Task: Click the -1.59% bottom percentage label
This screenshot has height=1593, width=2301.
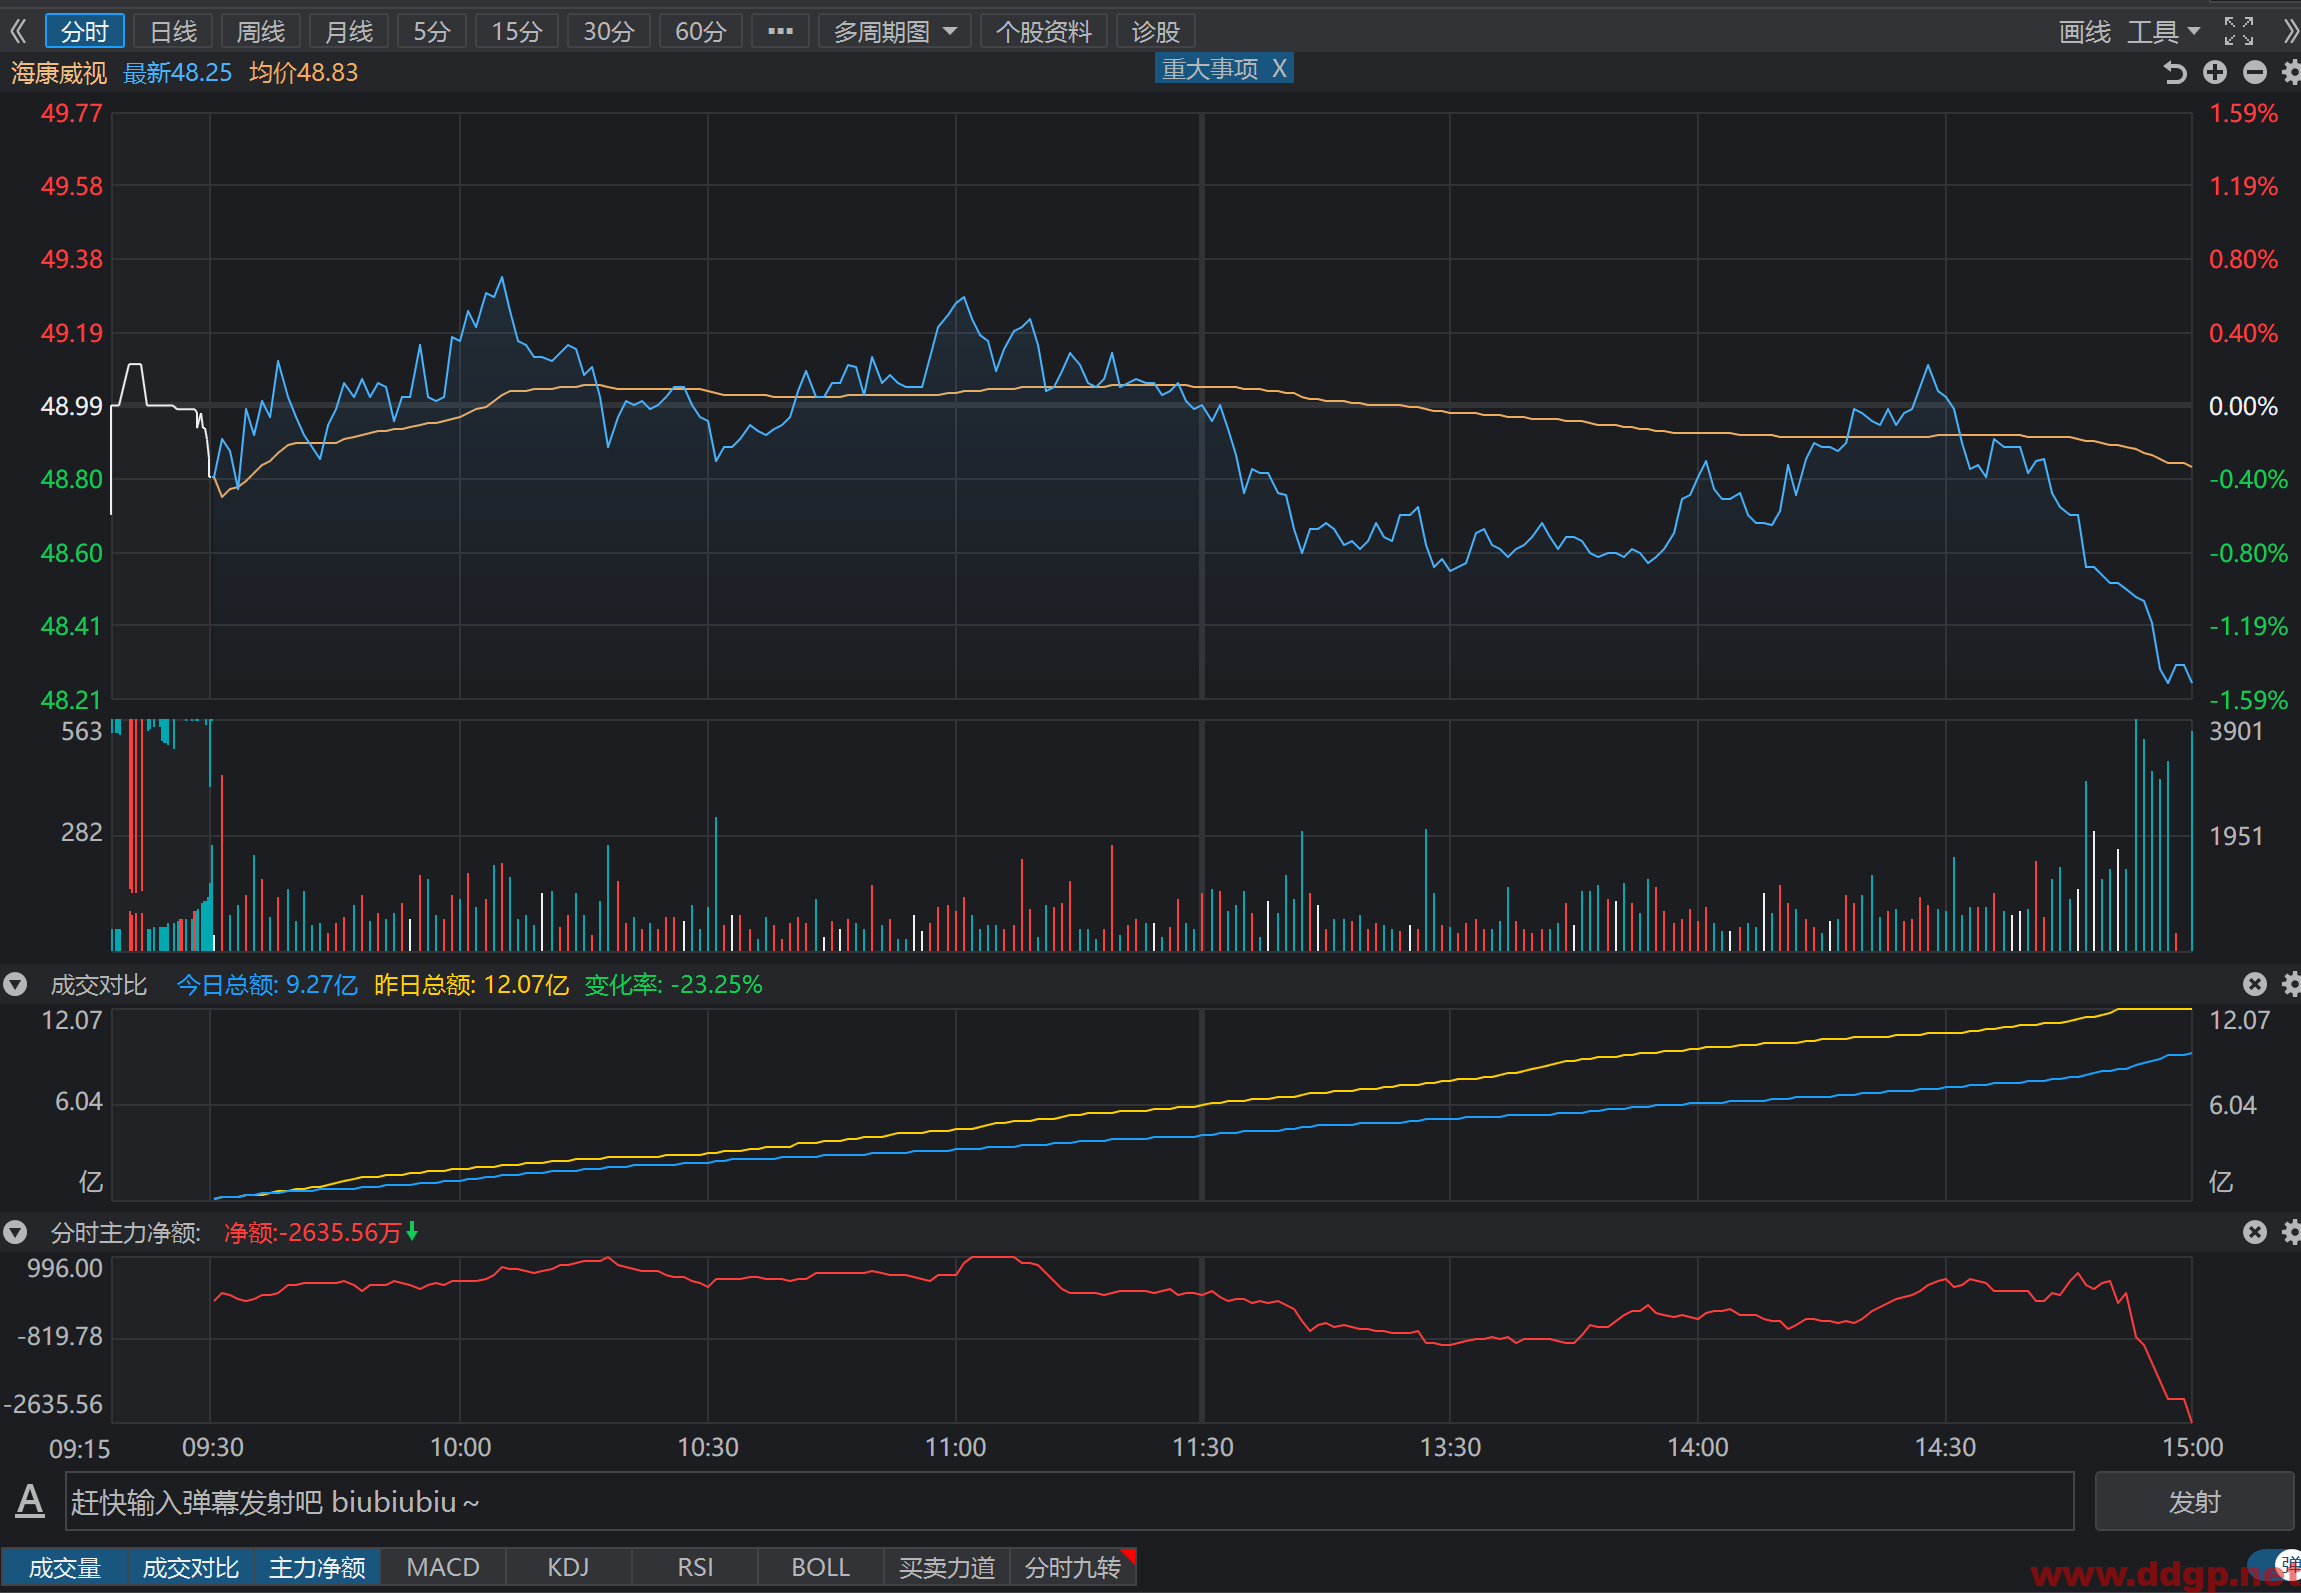Action: tap(2248, 699)
